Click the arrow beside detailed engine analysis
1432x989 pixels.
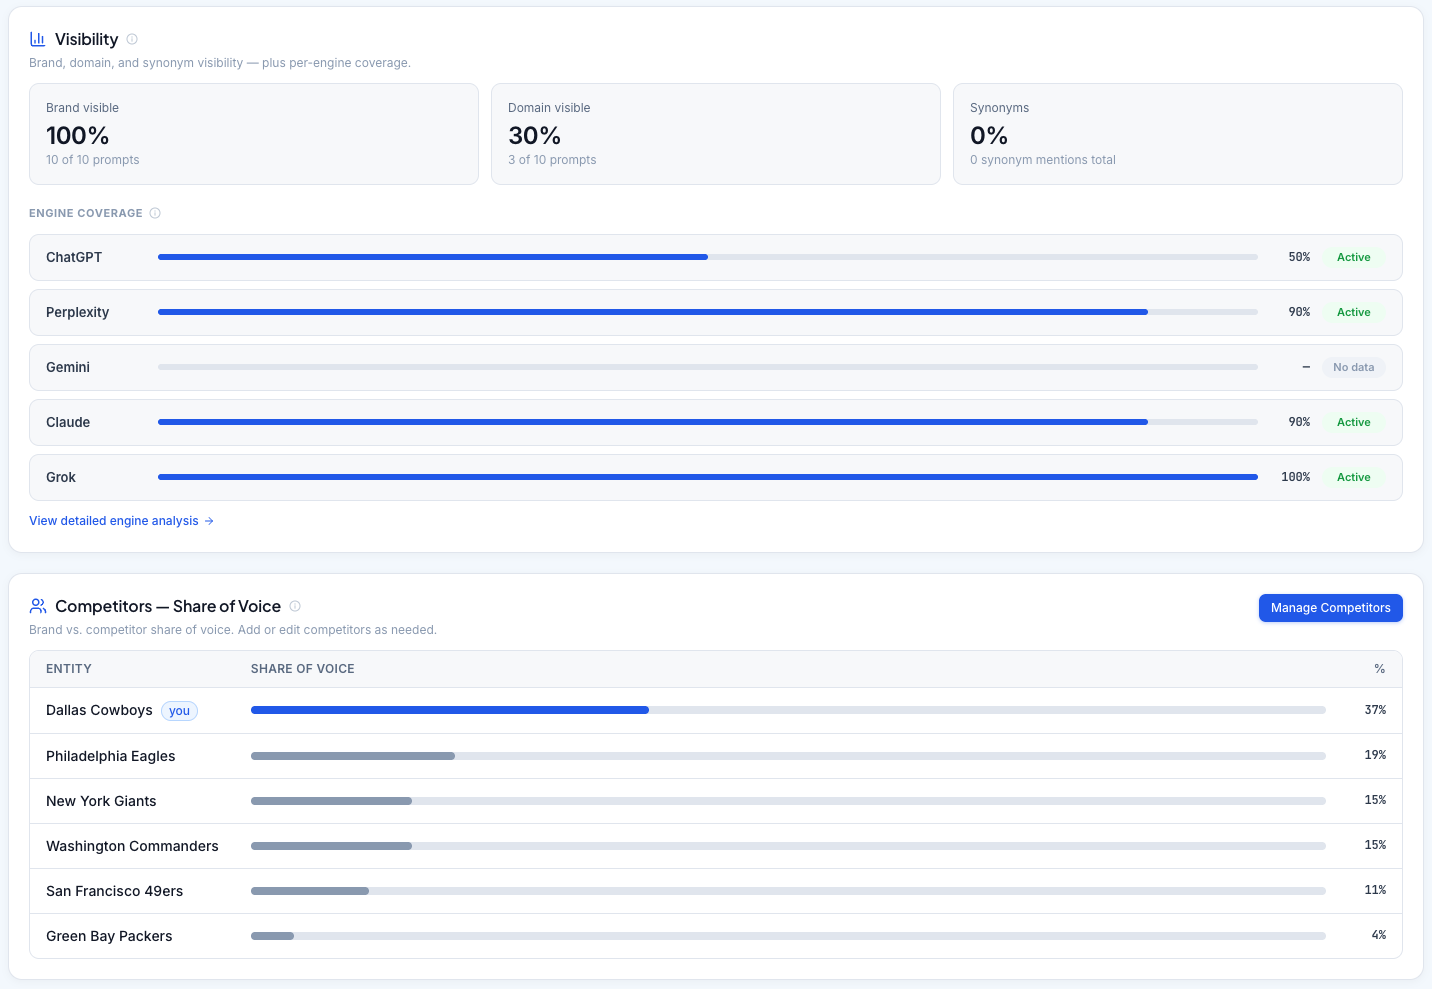pos(210,520)
